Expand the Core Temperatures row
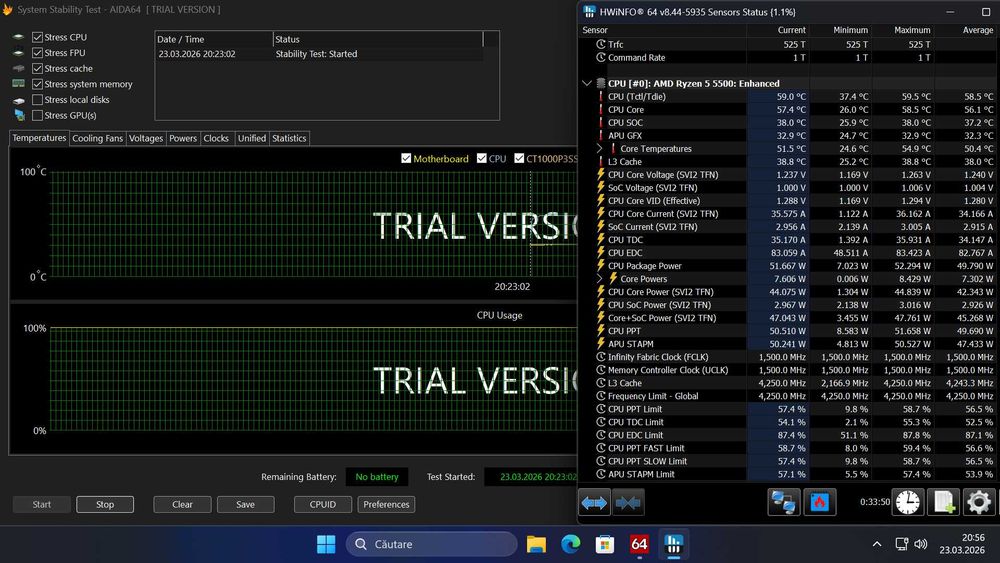Viewport: 1000px width, 563px height. (599, 149)
